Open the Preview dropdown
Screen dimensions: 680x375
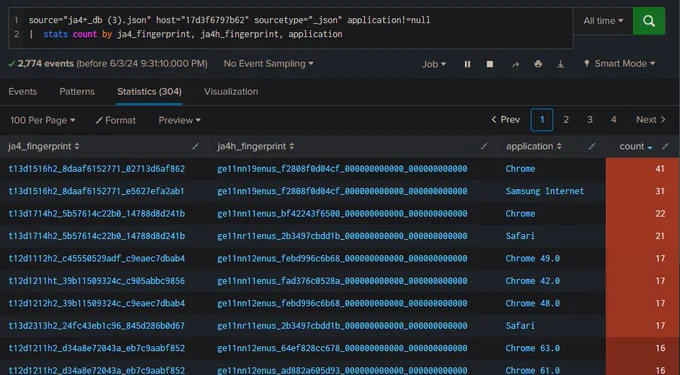(x=180, y=120)
